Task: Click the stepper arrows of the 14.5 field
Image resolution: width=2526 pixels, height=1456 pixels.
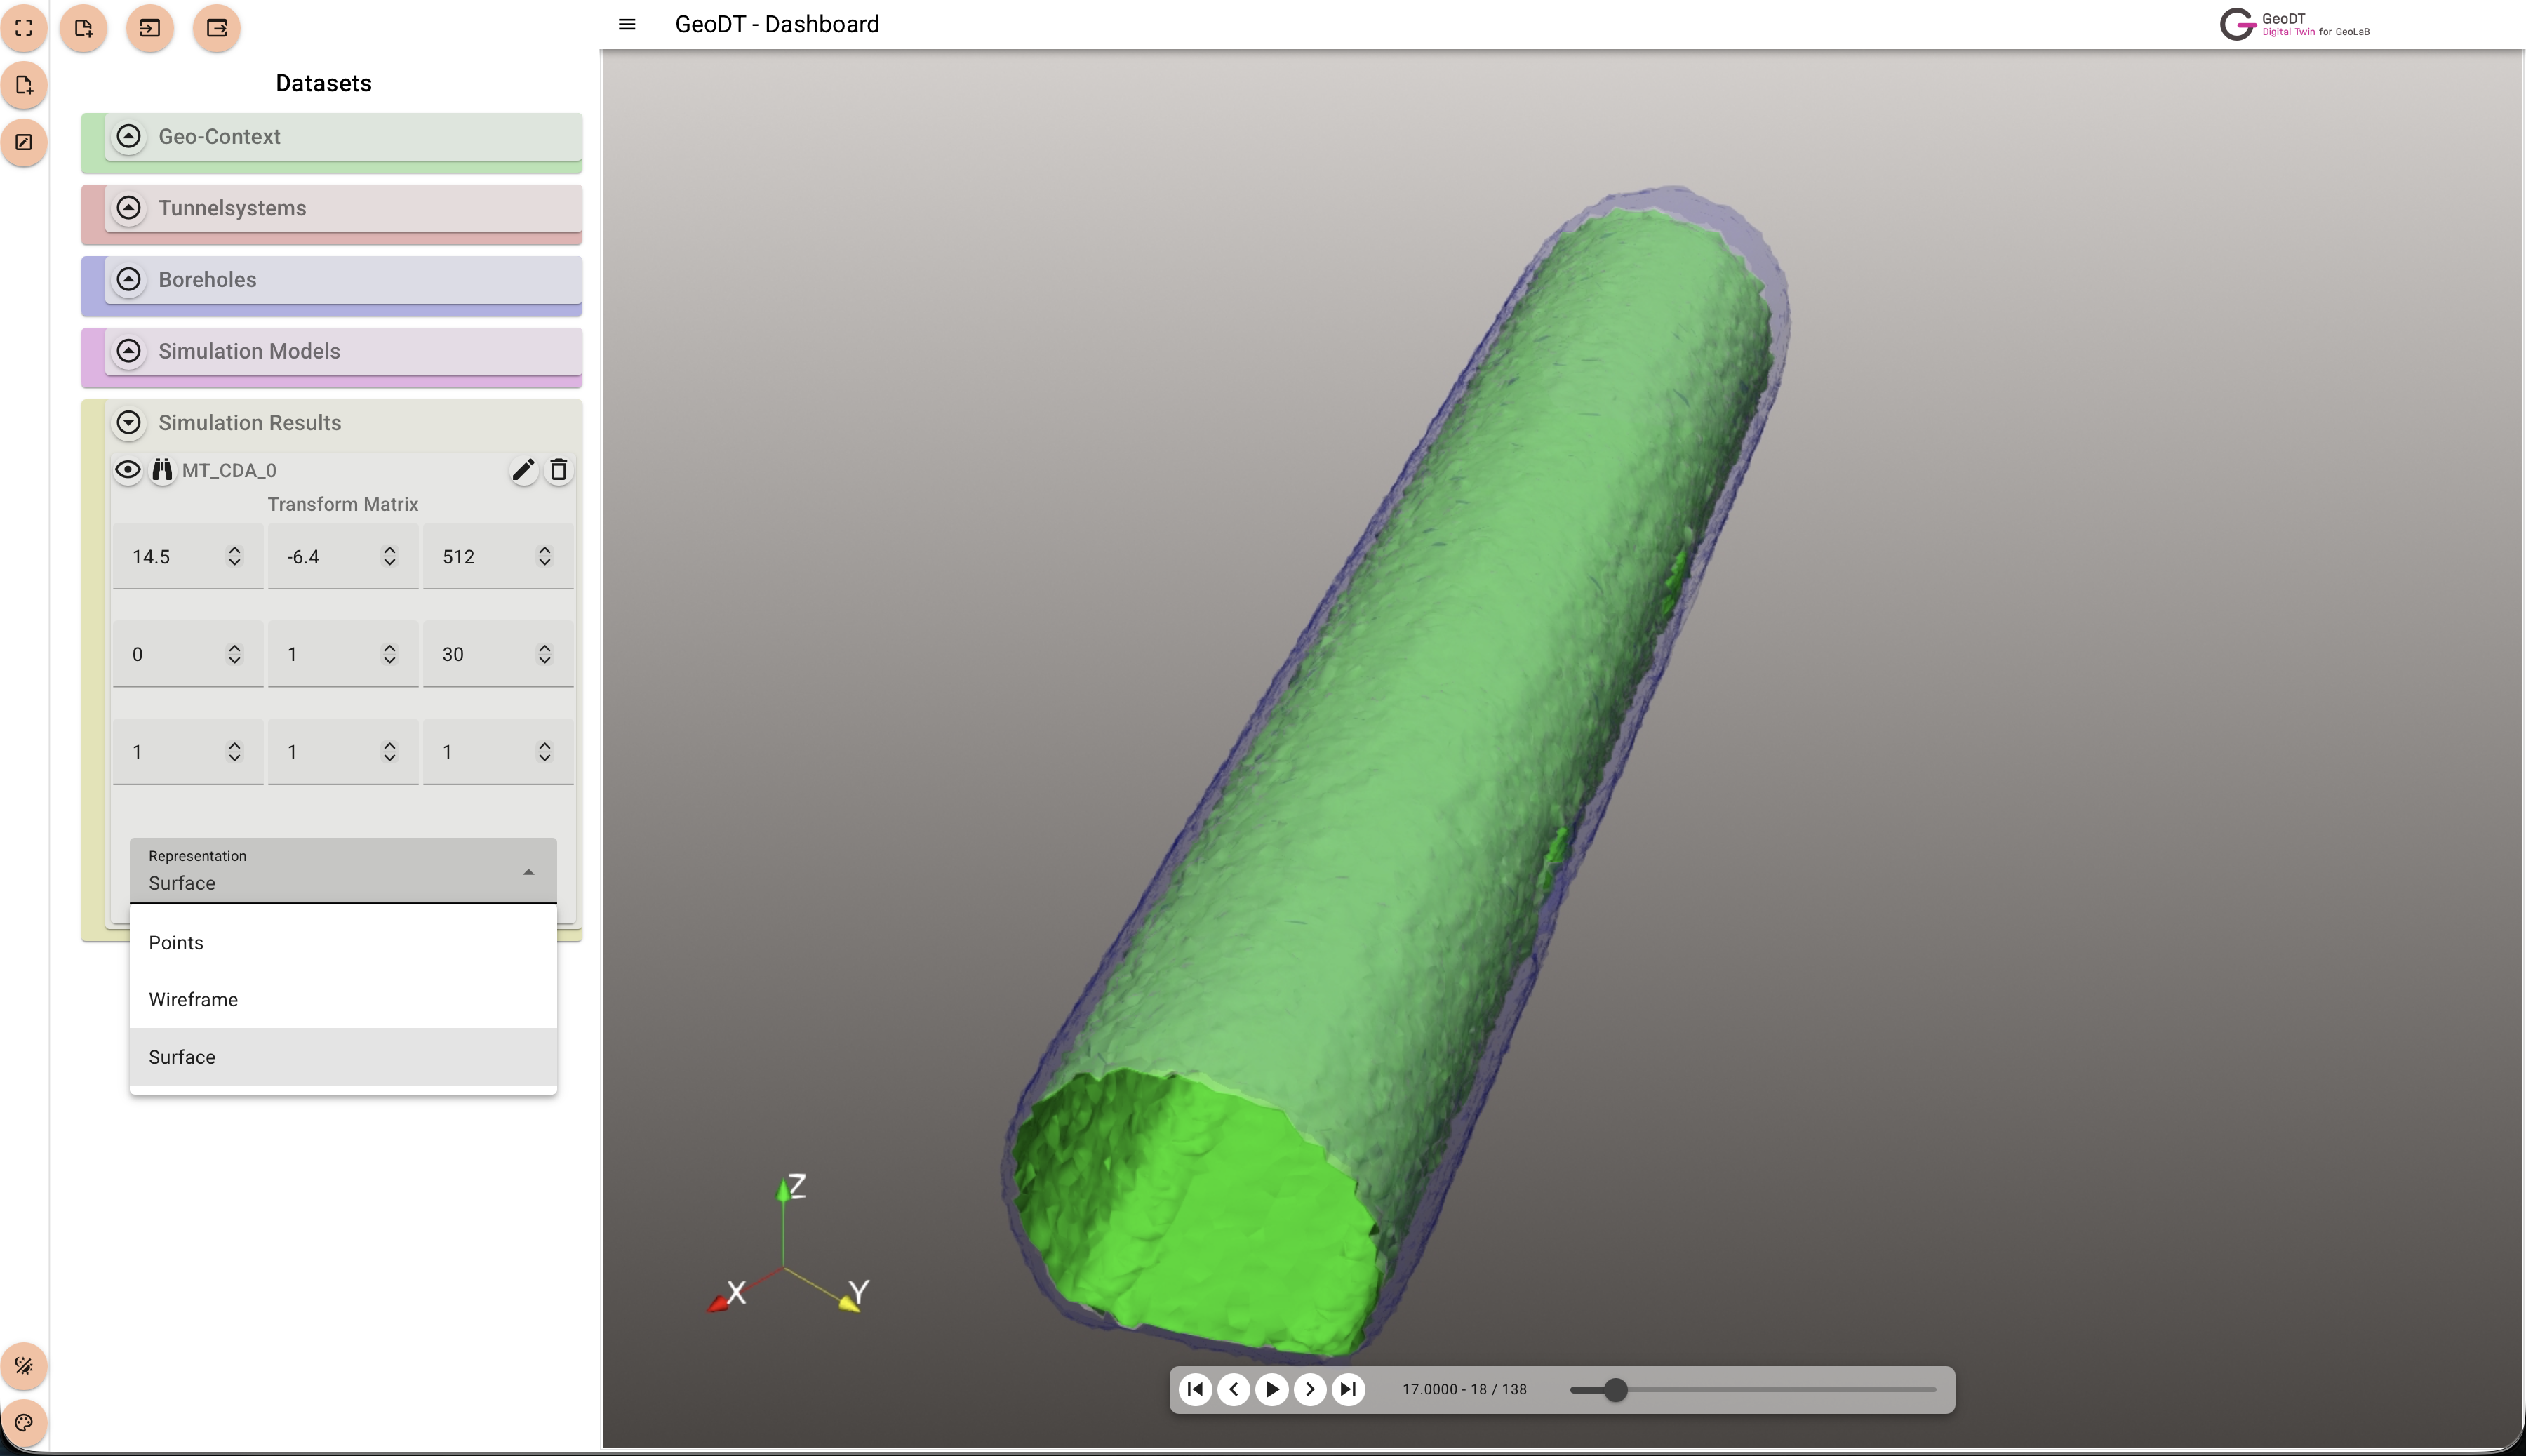Action: (x=234, y=556)
